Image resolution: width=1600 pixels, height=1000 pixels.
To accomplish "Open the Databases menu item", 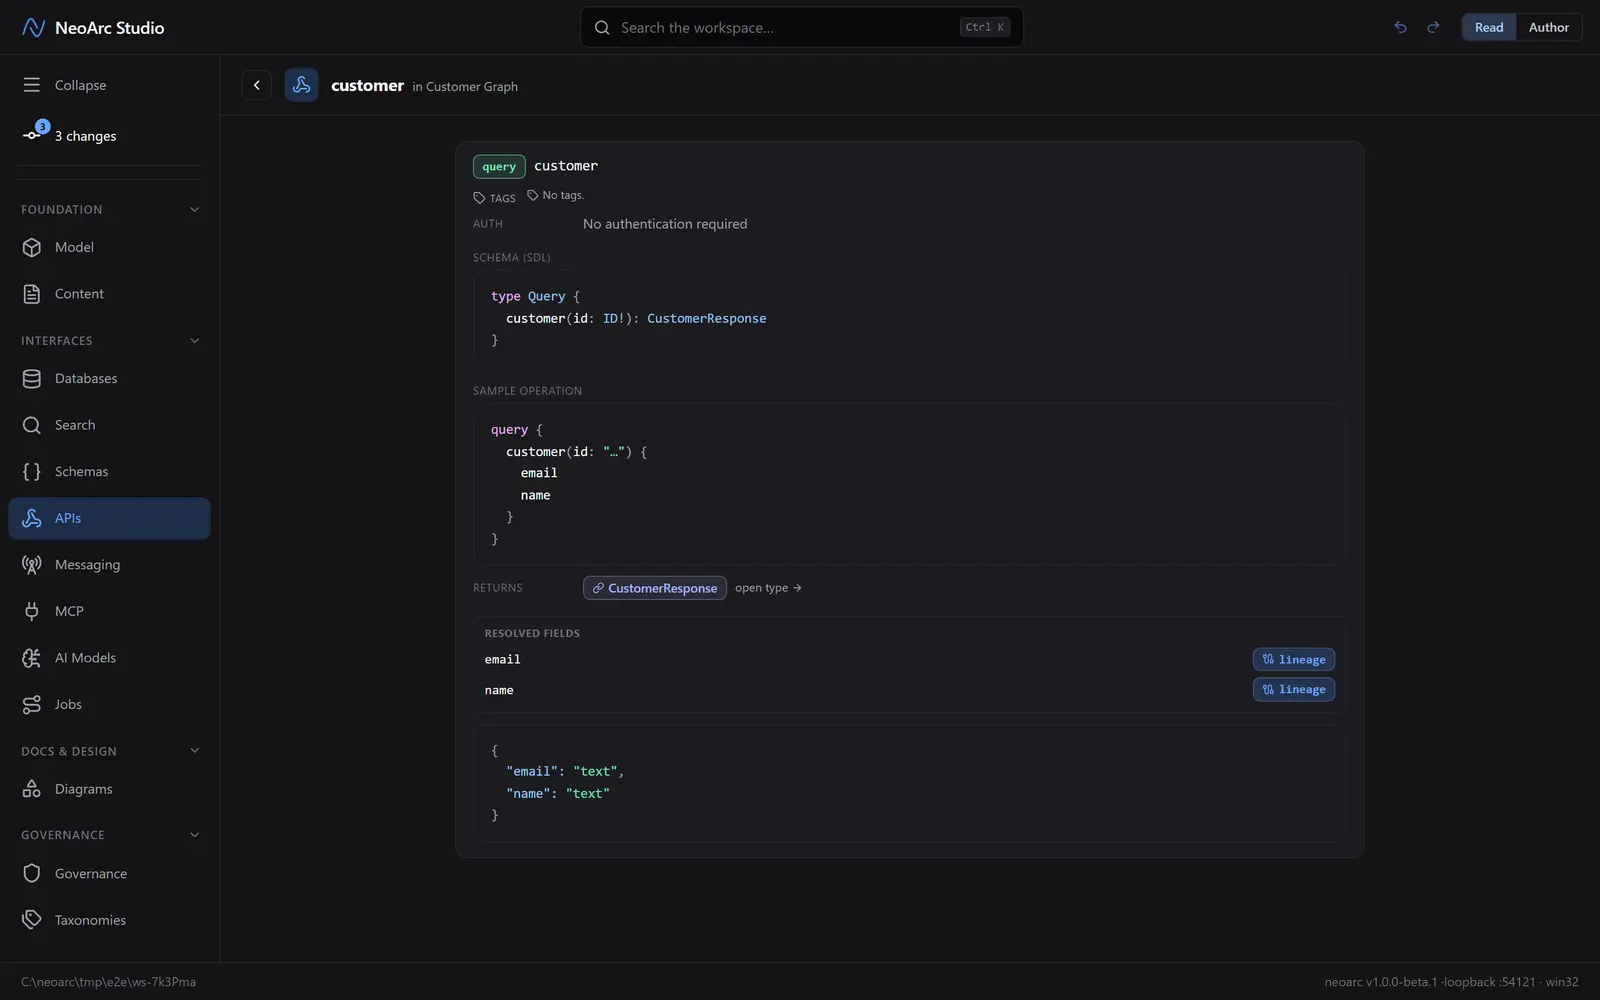I will click(110, 378).
